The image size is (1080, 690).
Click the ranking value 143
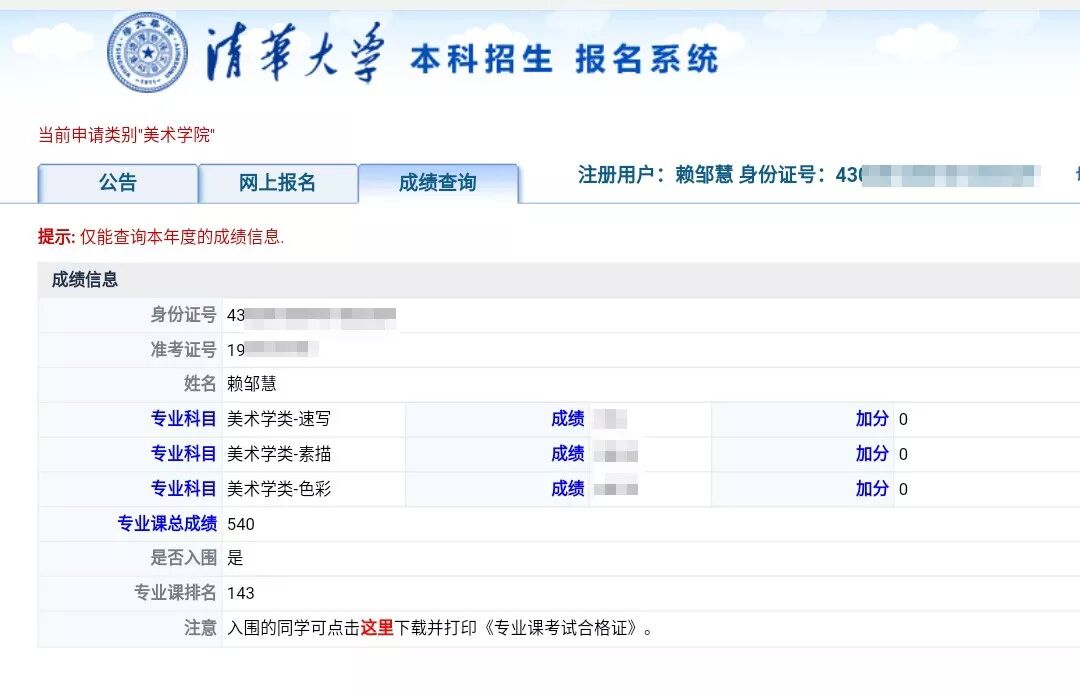point(240,593)
